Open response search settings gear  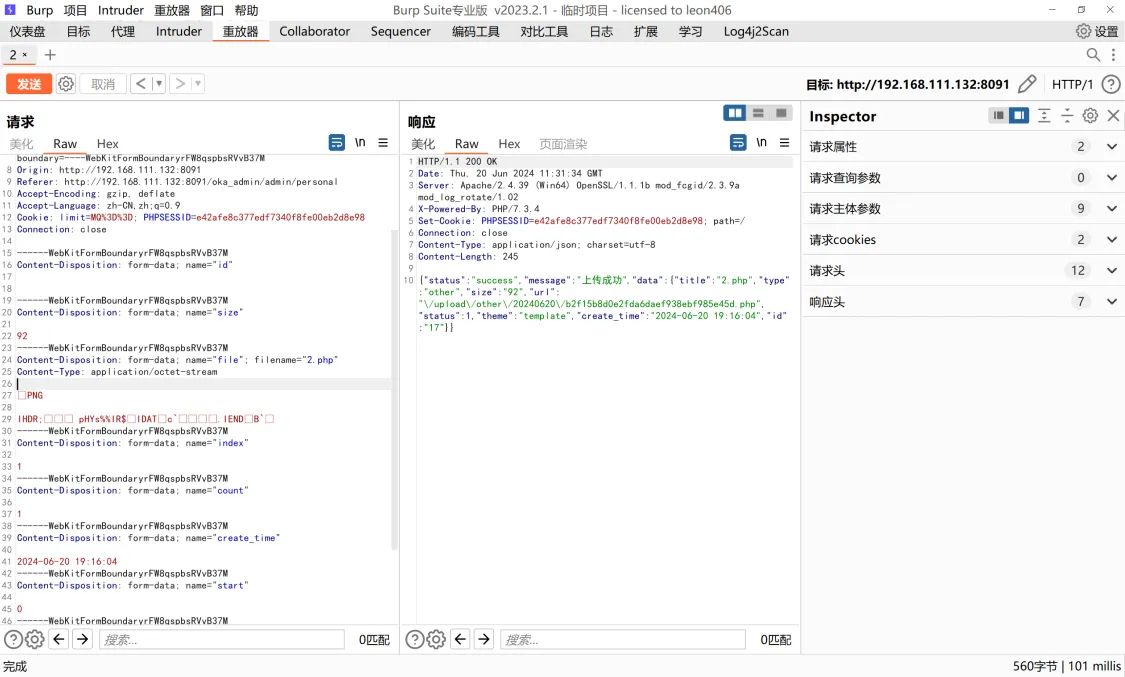tap(436, 639)
